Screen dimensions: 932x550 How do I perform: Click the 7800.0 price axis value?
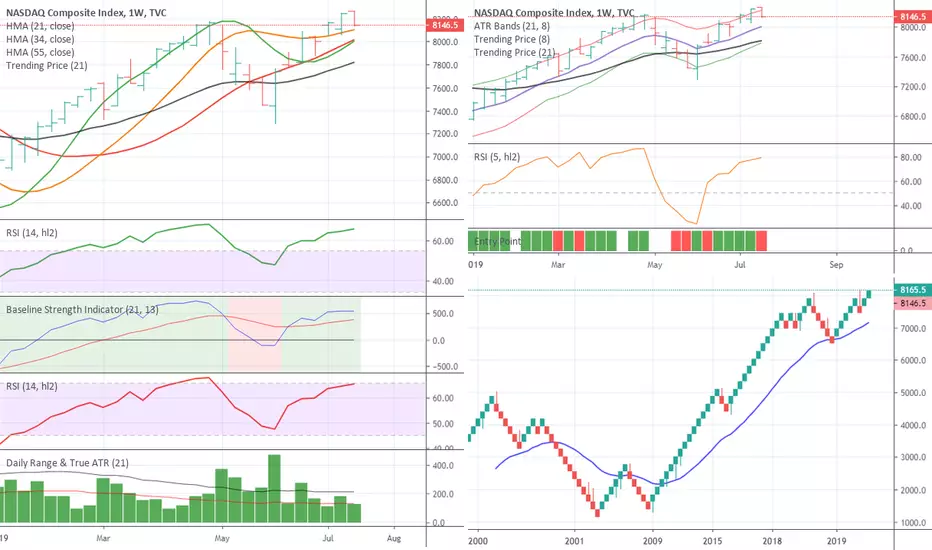click(445, 65)
